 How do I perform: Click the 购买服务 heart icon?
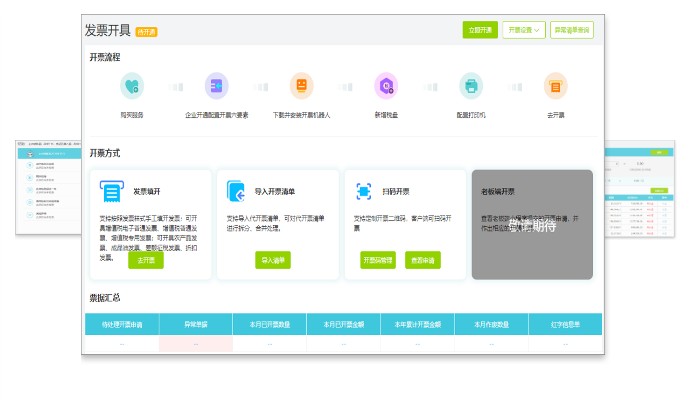click(132, 87)
